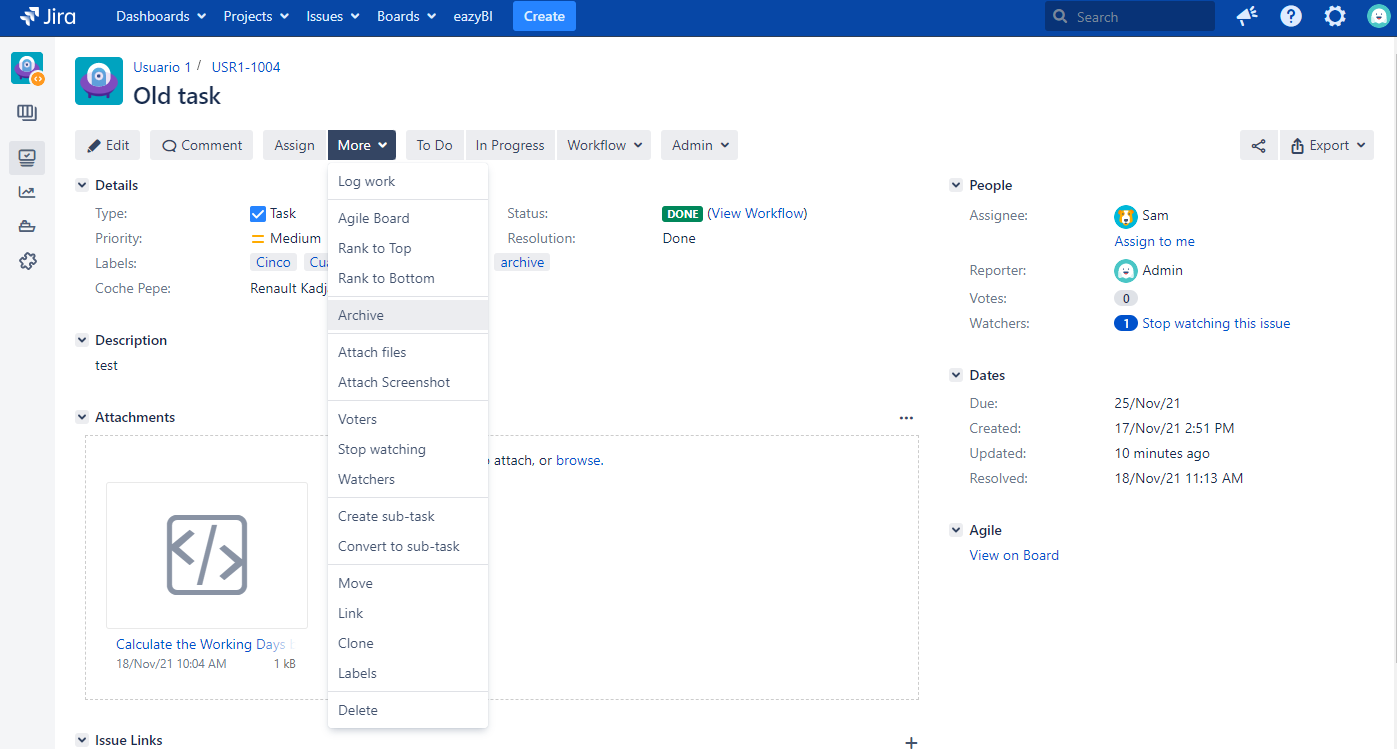Open Help via the question mark icon
This screenshot has width=1397, height=749.
coord(1291,16)
